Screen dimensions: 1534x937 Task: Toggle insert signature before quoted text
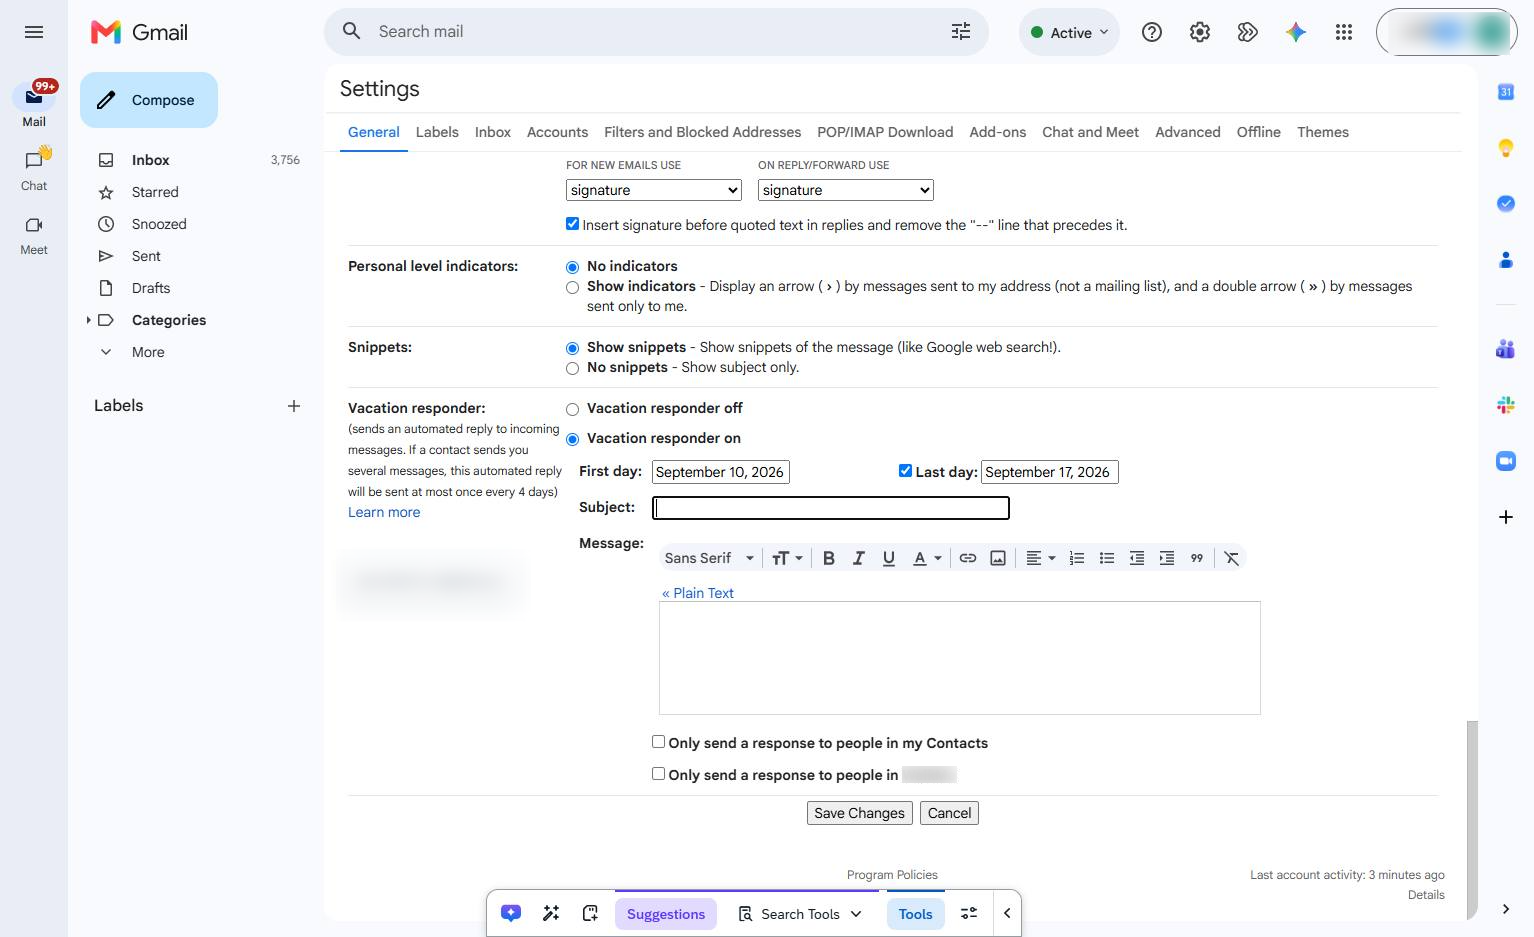(572, 224)
